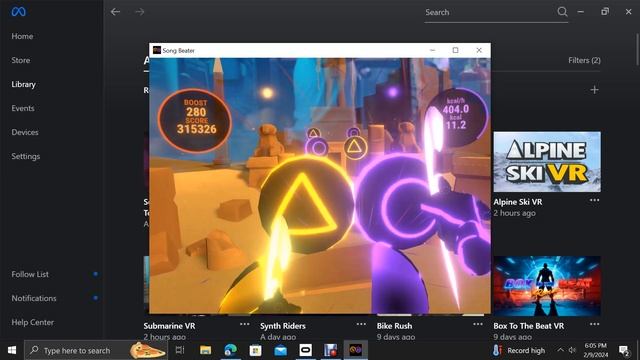Open the options menu for Submarine VR
This screenshot has height=360, width=640.
pos(244,324)
